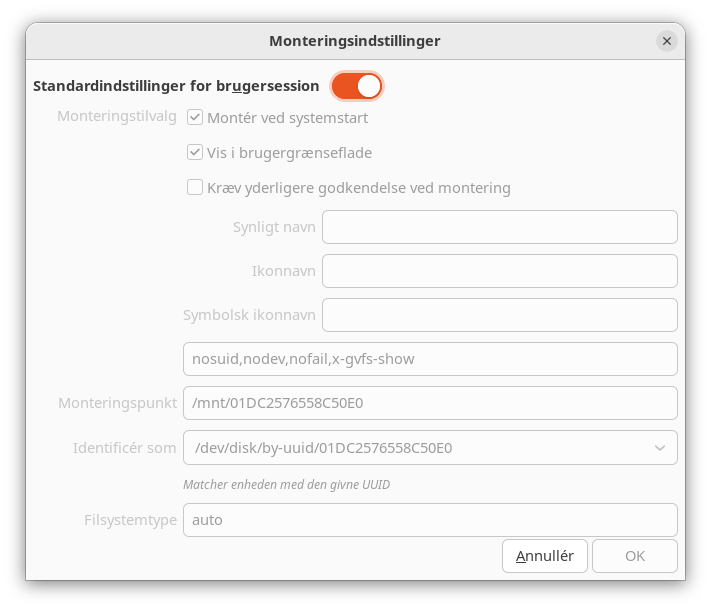Viewport: 711px width, 609px height.
Task: Click the Identificér som label
Action: tap(124, 448)
